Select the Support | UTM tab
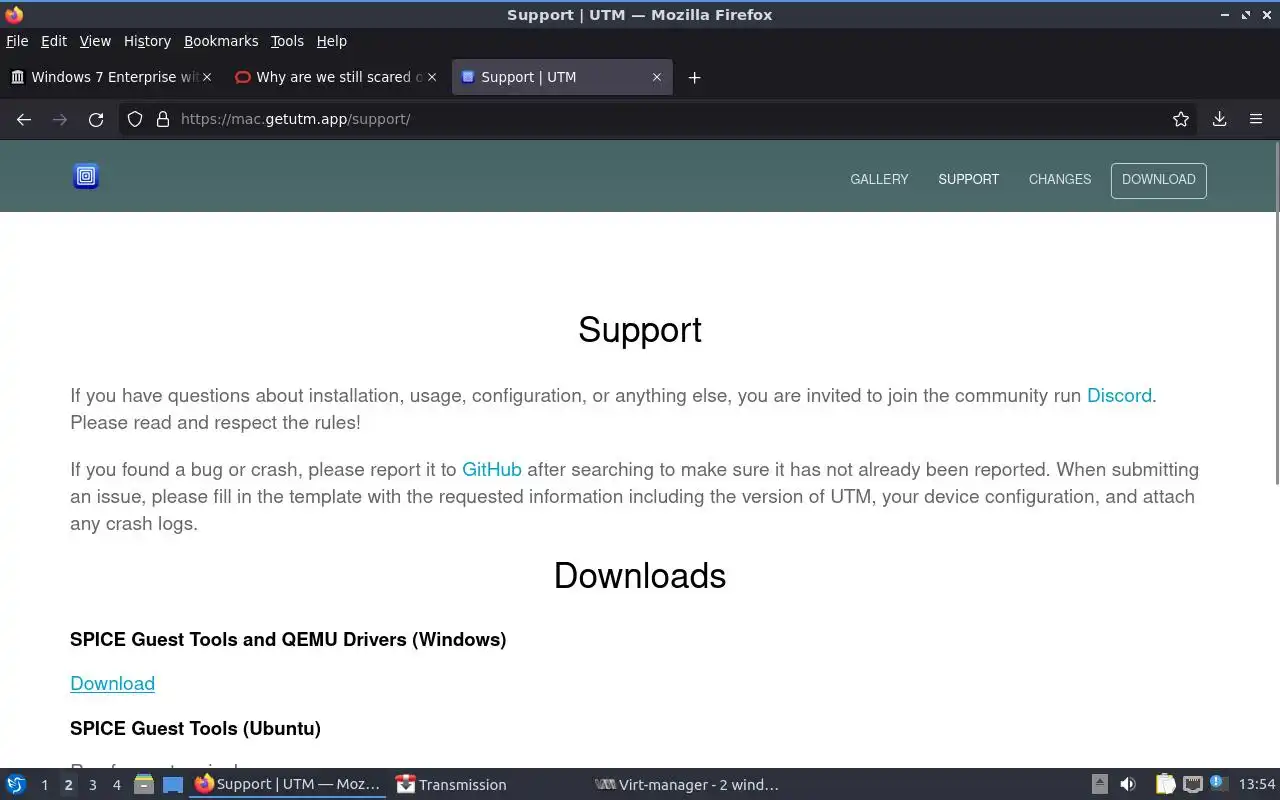 (562, 77)
